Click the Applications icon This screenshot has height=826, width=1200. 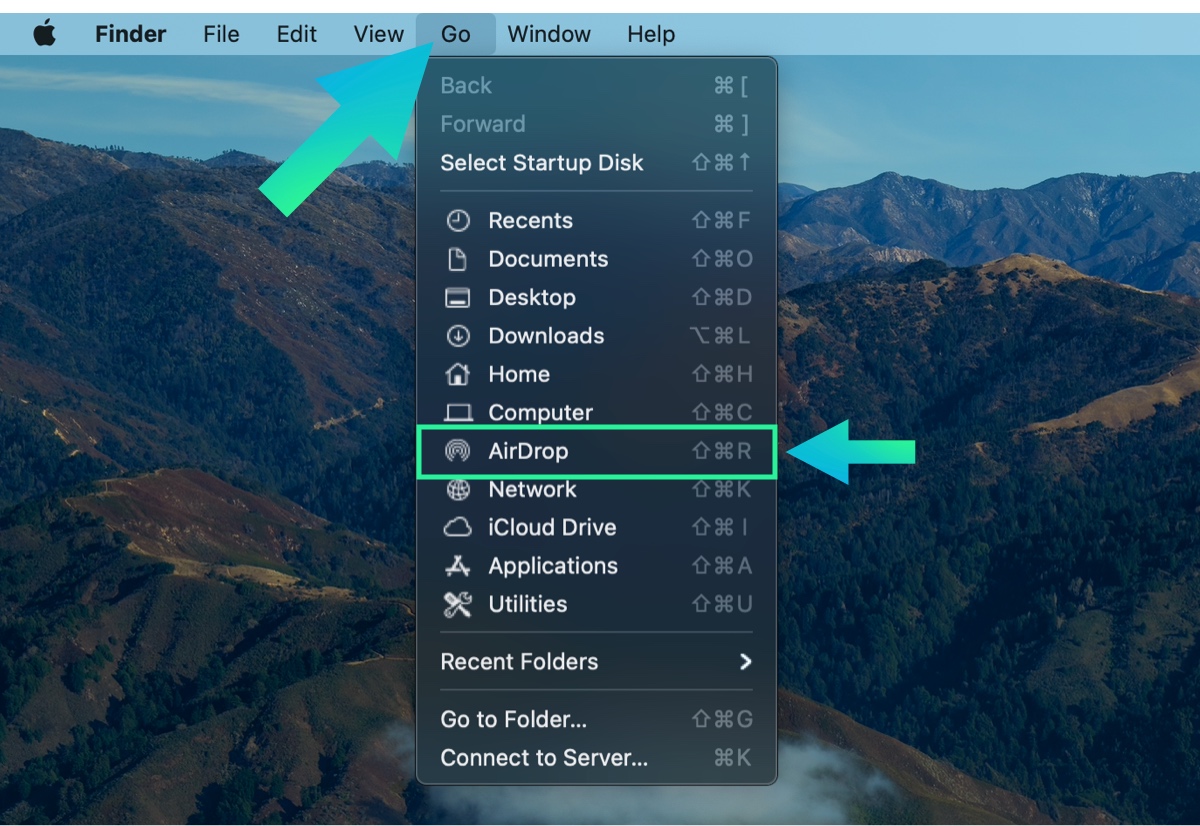(x=457, y=566)
